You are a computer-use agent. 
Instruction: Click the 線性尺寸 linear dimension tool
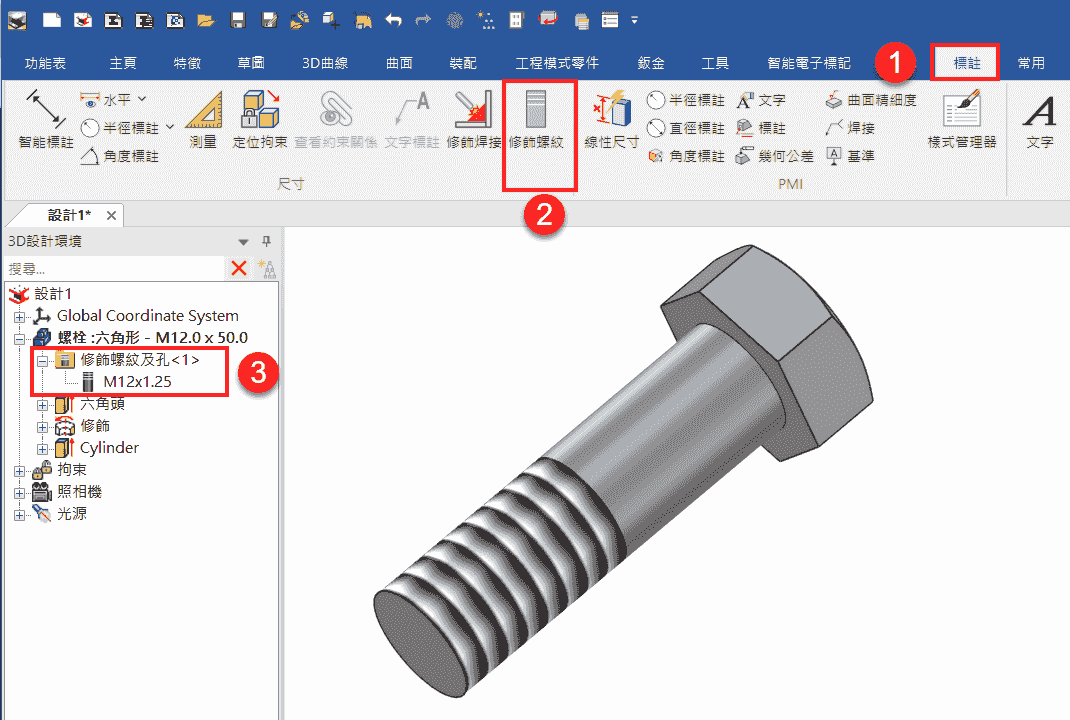pos(611,119)
